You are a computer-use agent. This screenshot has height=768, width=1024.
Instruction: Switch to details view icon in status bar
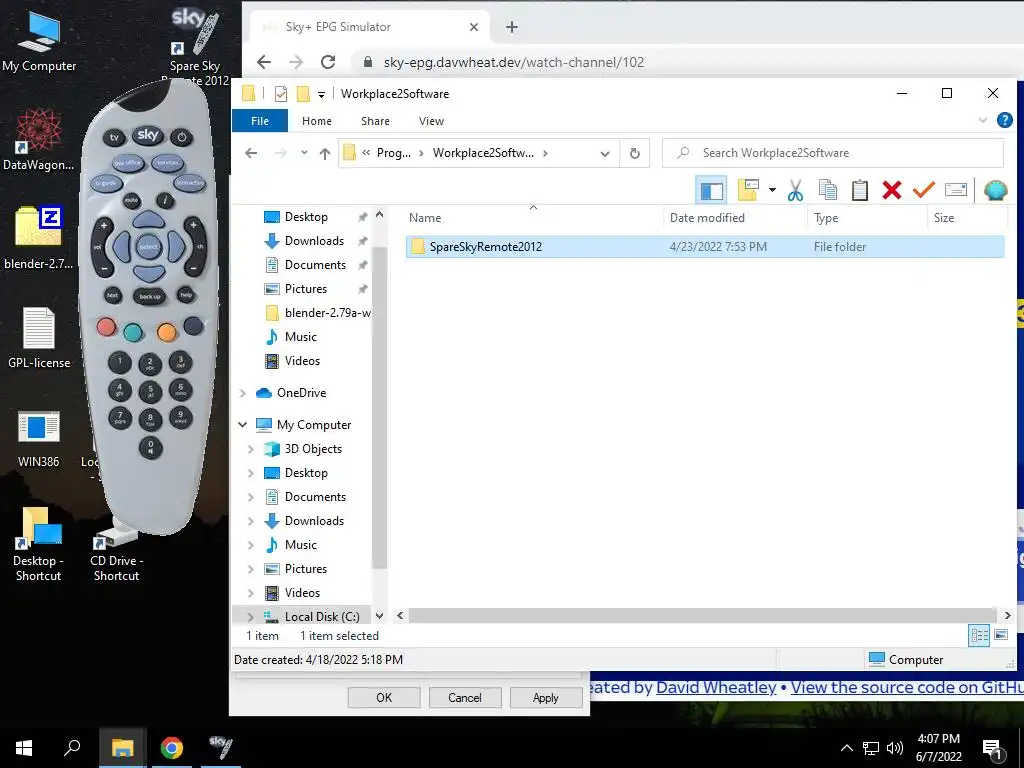pyautogui.click(x=978, y=635)
